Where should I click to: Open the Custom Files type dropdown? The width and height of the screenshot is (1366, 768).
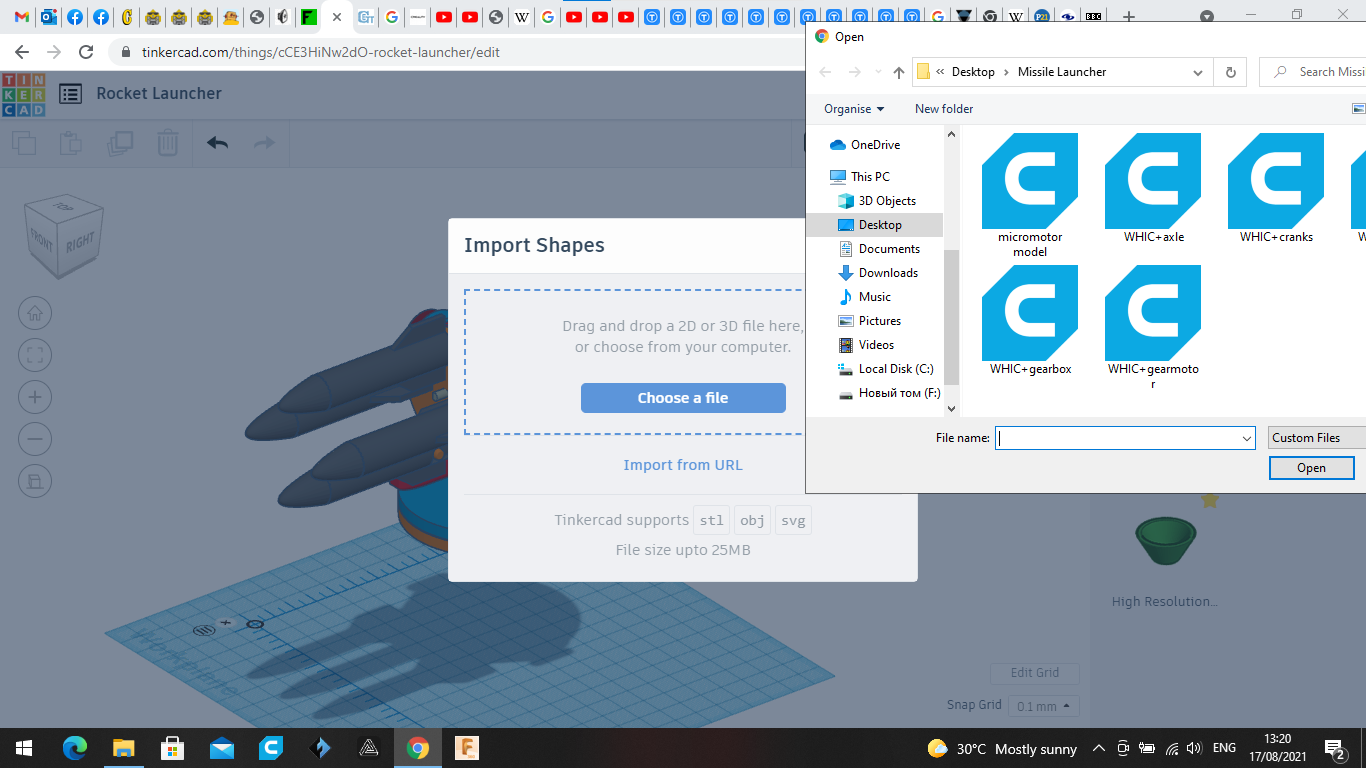pos(1317,438)
